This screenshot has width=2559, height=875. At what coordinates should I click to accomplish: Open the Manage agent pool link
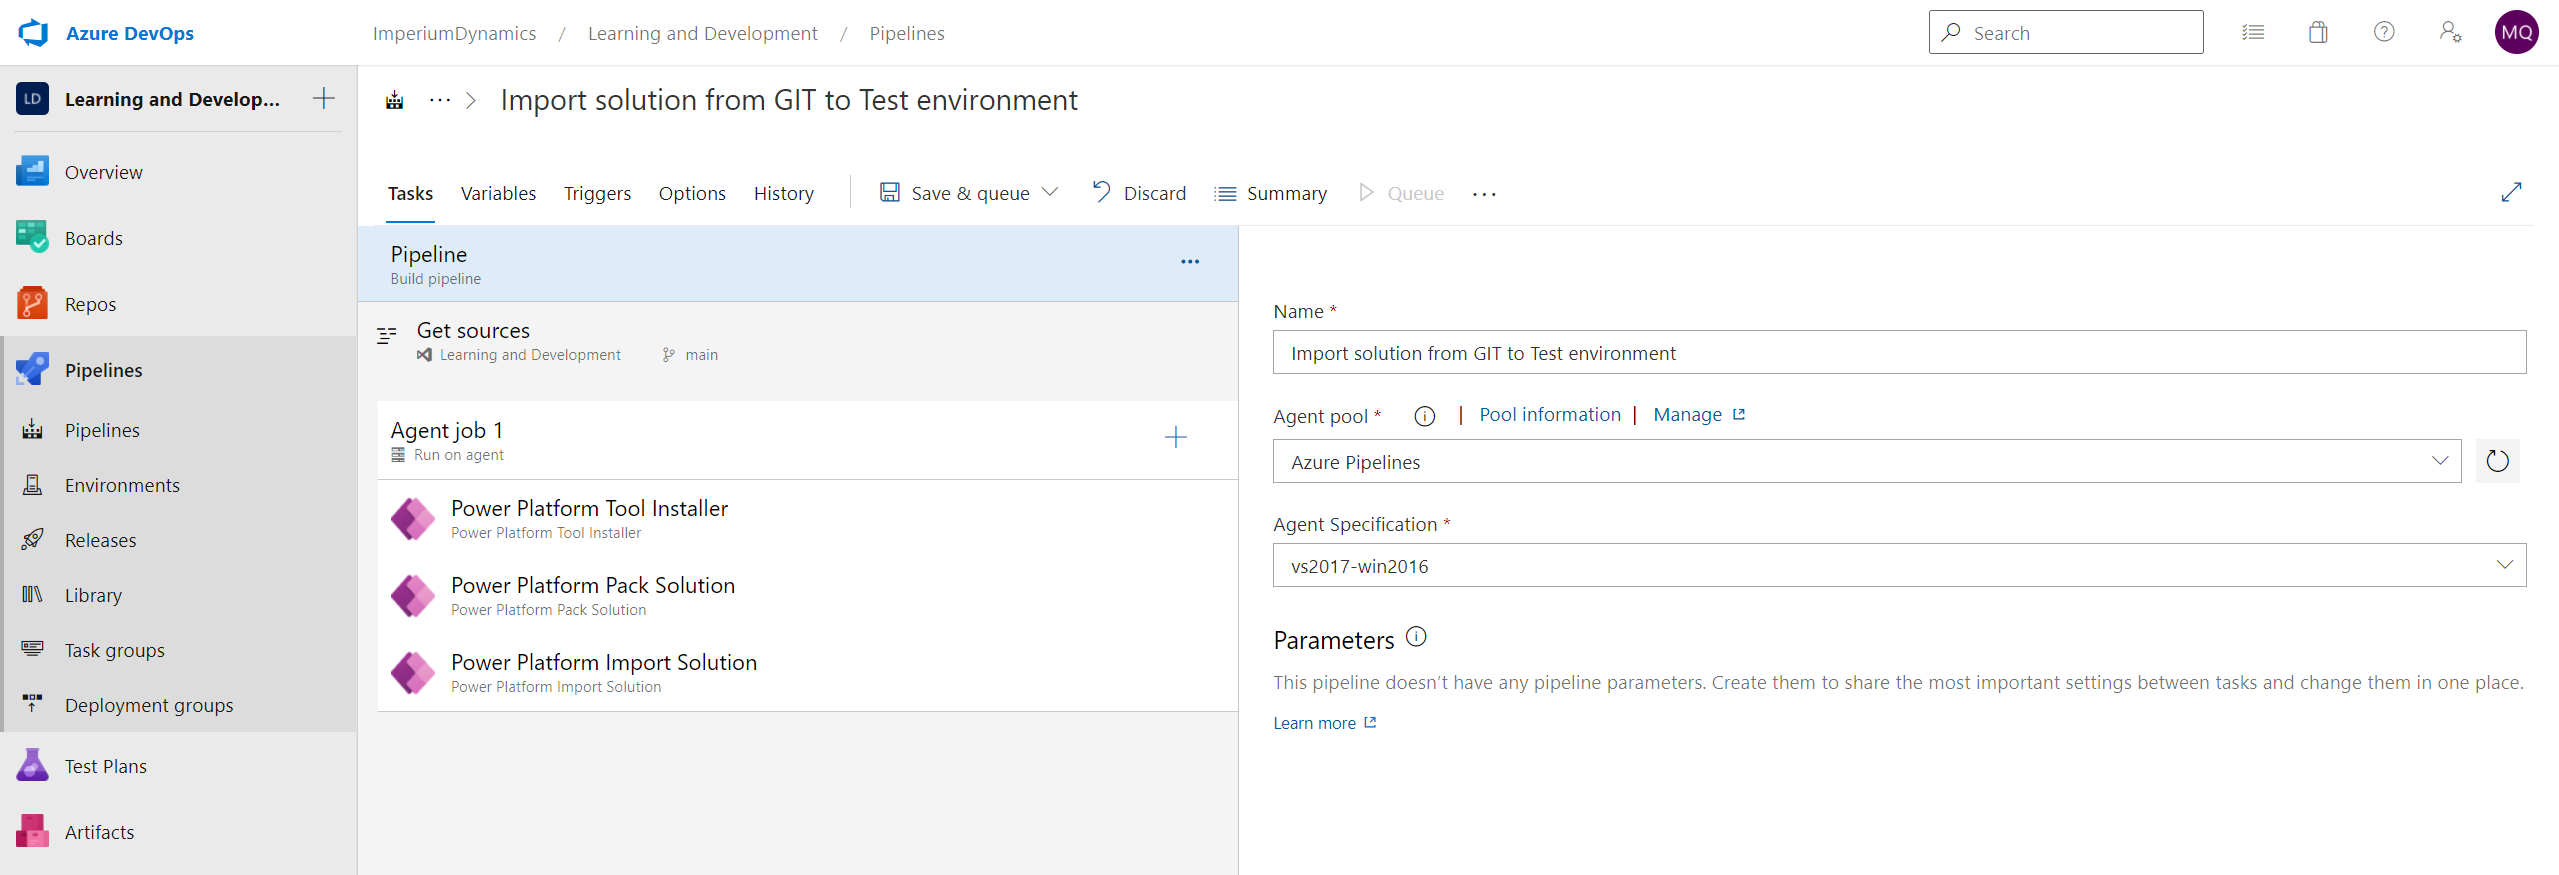1699,414
